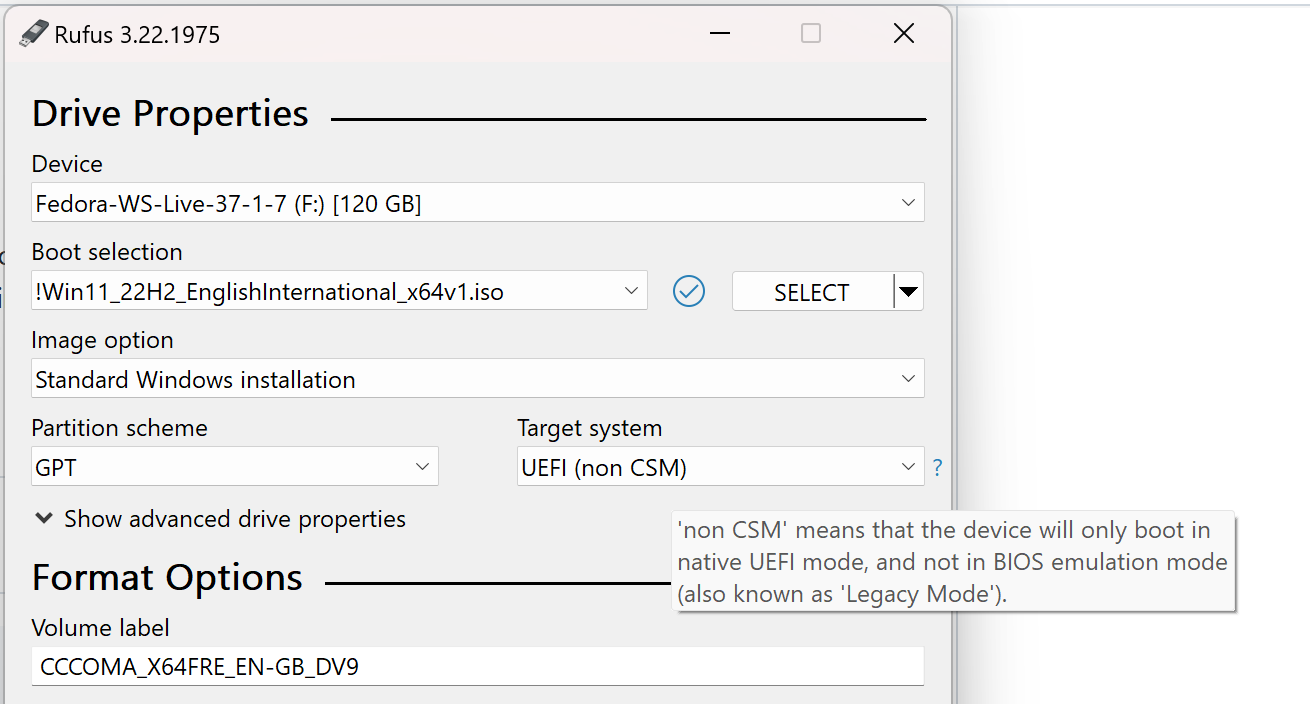Click the Drive Properties heading
The image size is (1310, 704).
[x=170, y=113]
